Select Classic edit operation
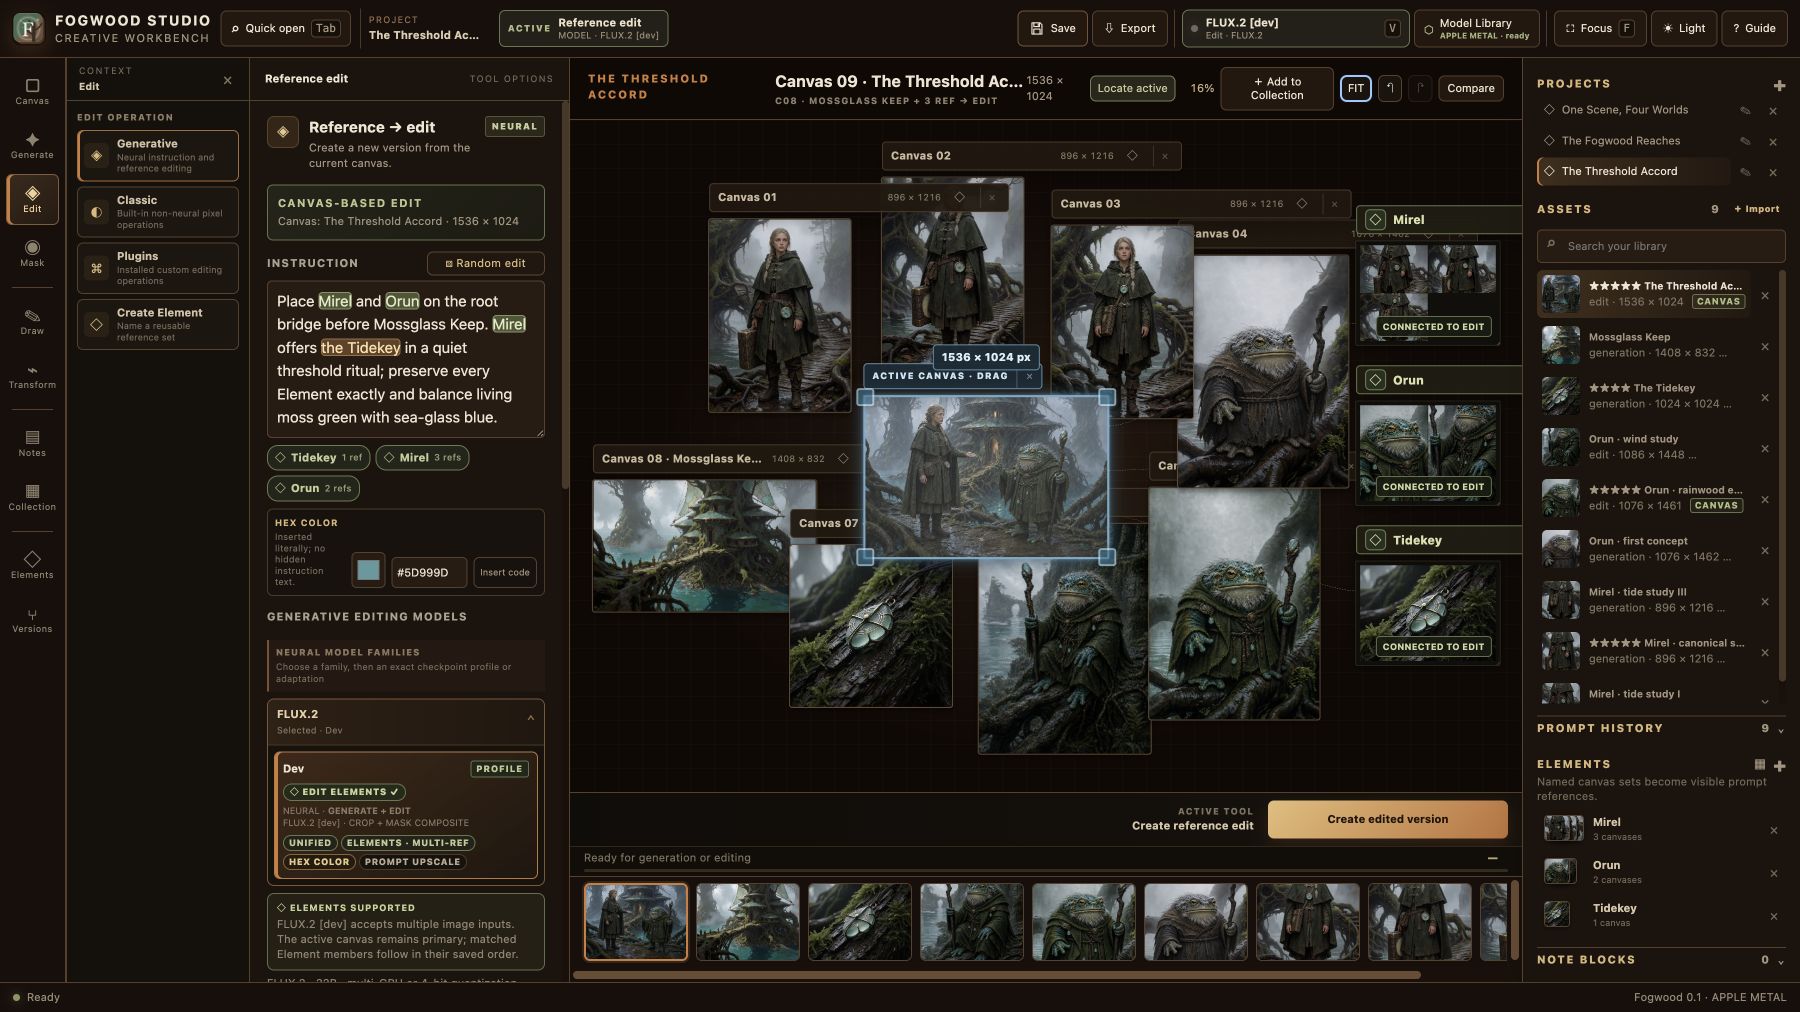This screenshot has height=1012, width=1800. pos(158,212)
